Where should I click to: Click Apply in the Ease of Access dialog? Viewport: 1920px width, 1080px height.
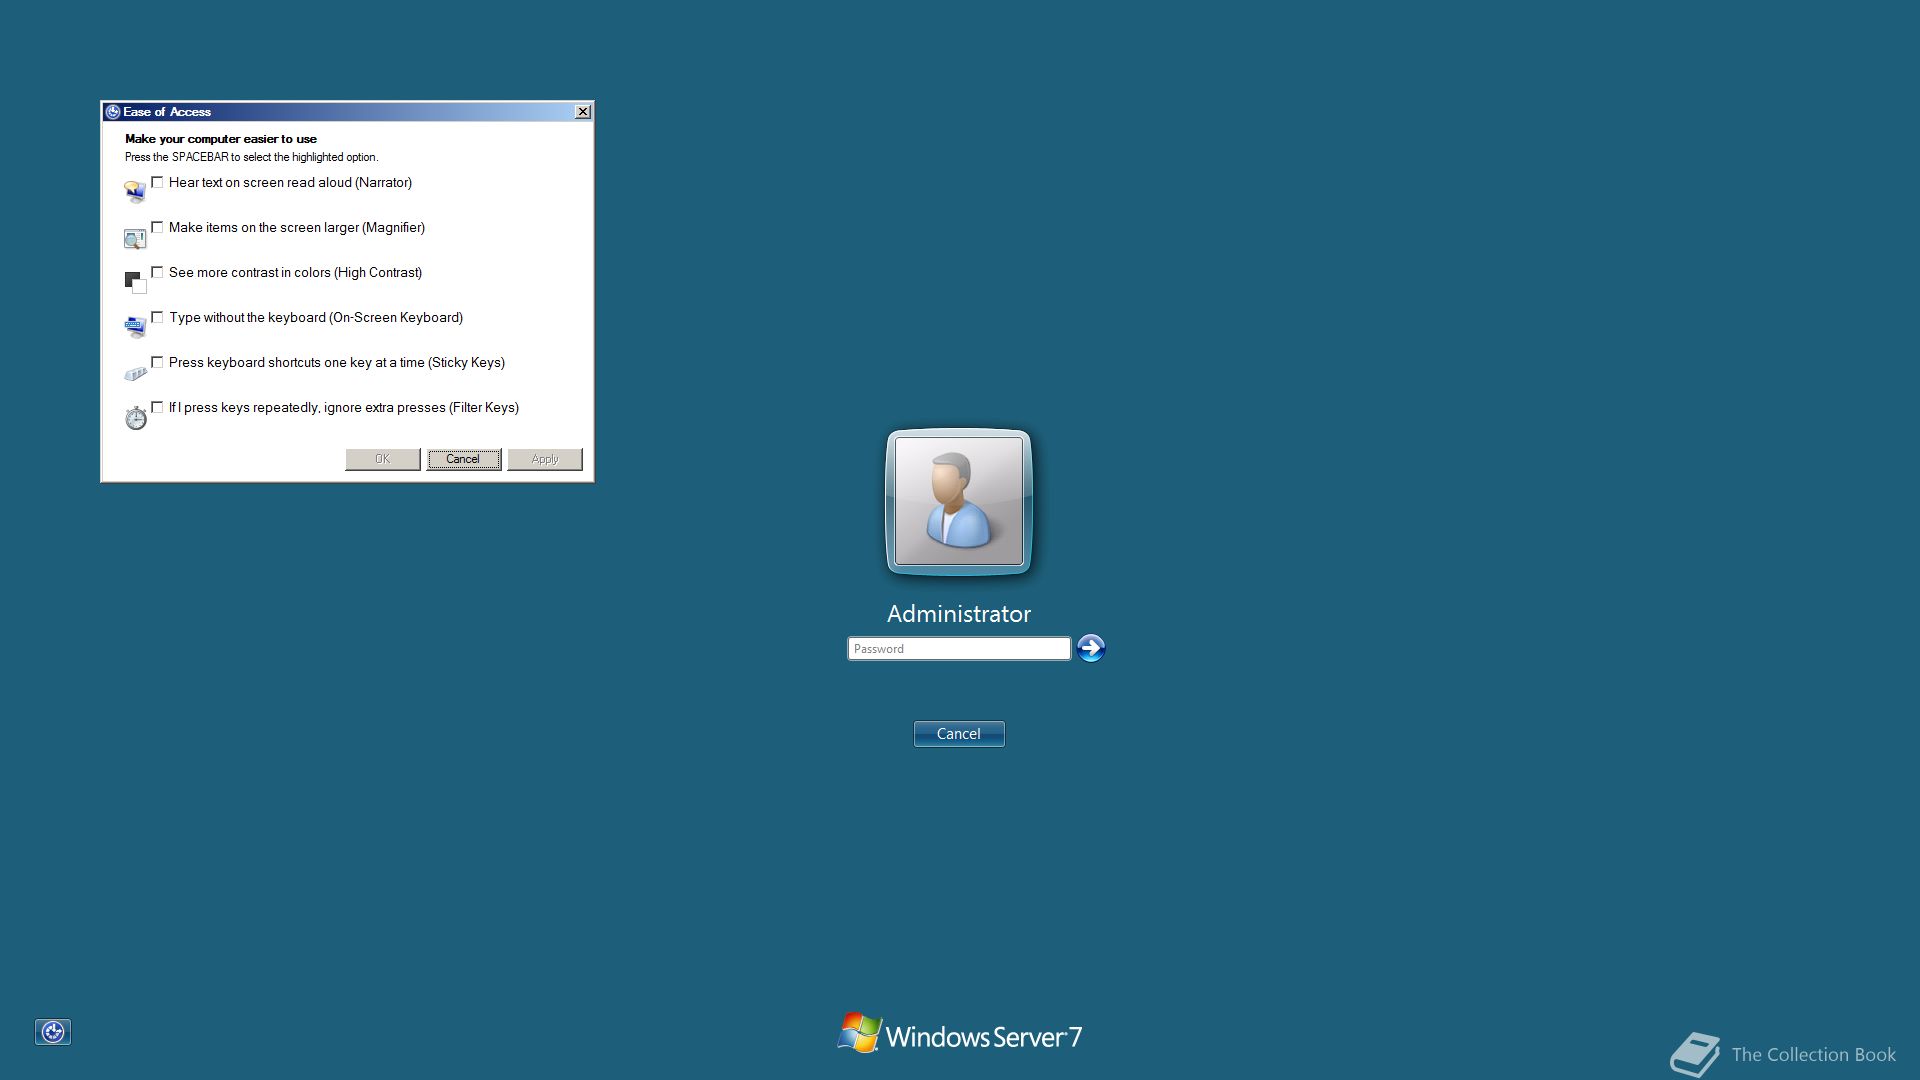click(545, 459)
